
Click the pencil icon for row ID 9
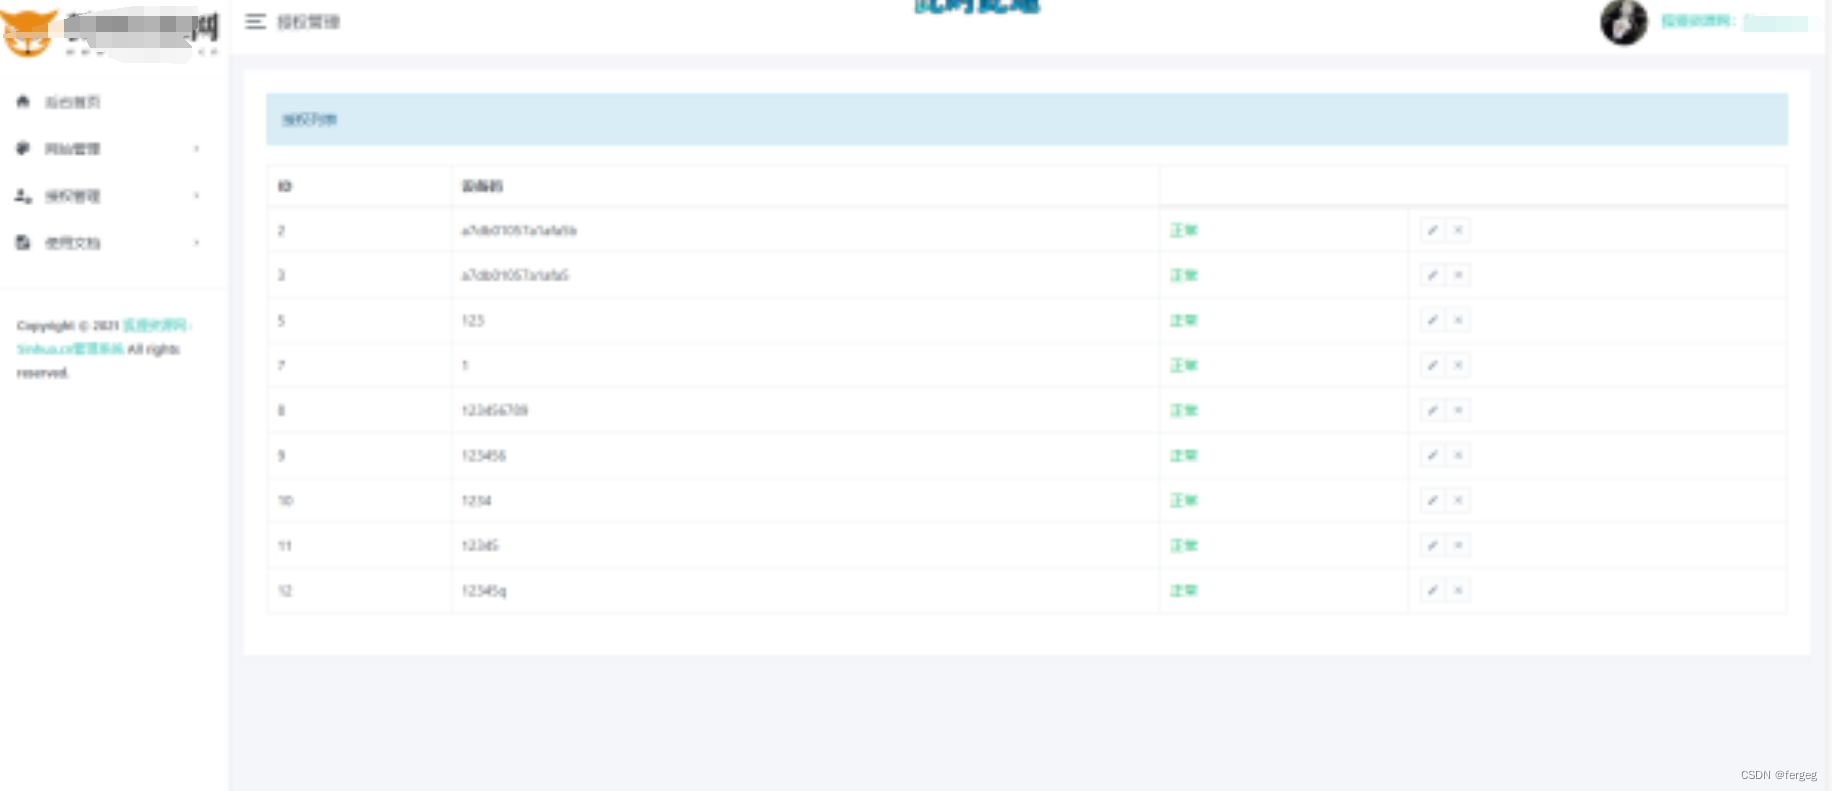pos(1432,455)
